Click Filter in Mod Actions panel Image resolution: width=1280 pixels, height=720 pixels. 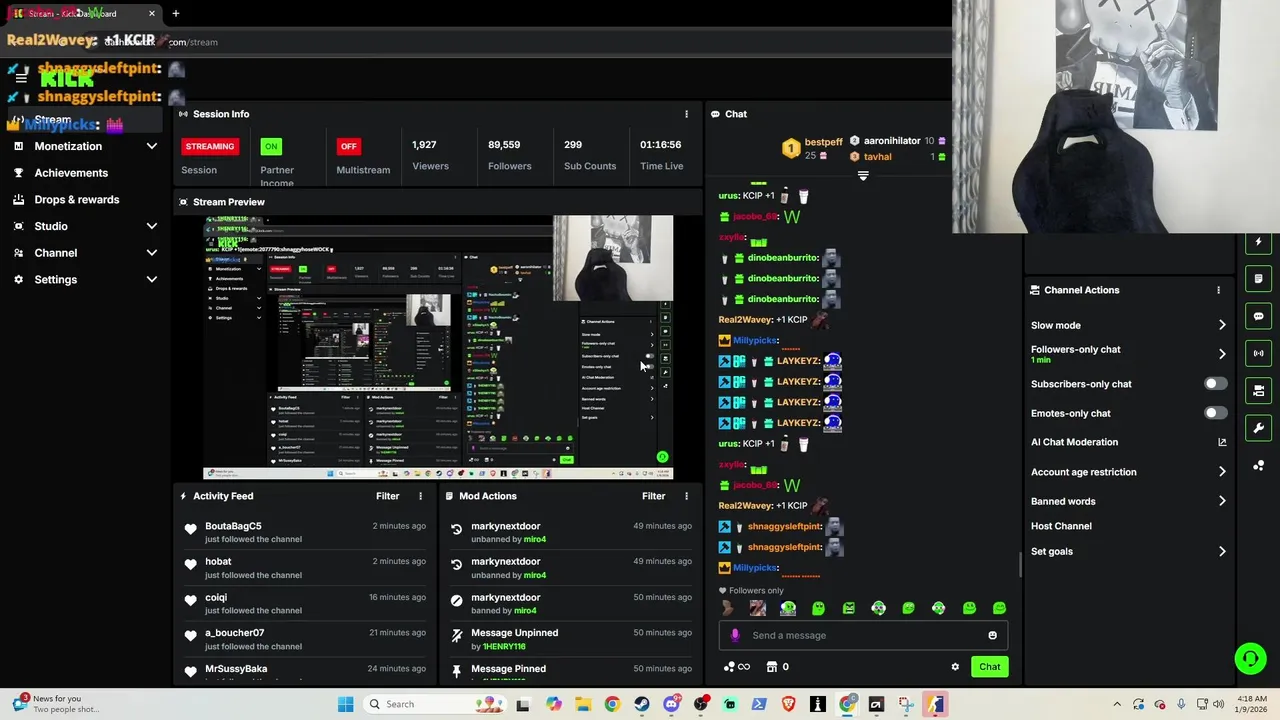point(653,496)
